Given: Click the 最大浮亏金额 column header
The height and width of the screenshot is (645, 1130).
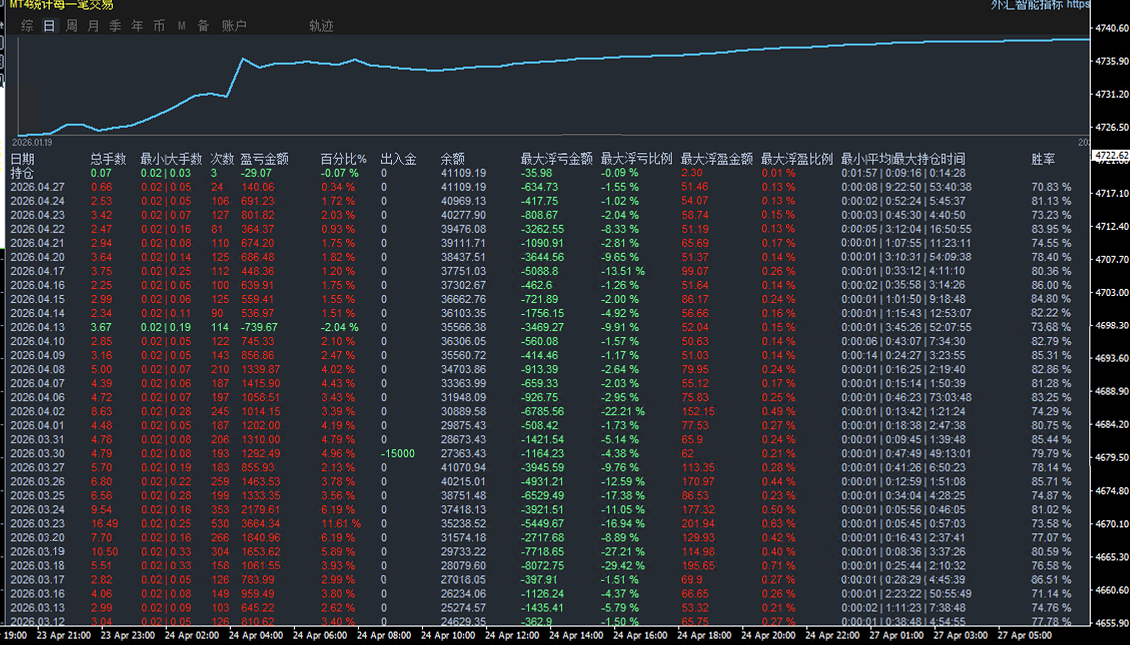Looking at the screenshot, I should 556,159.
